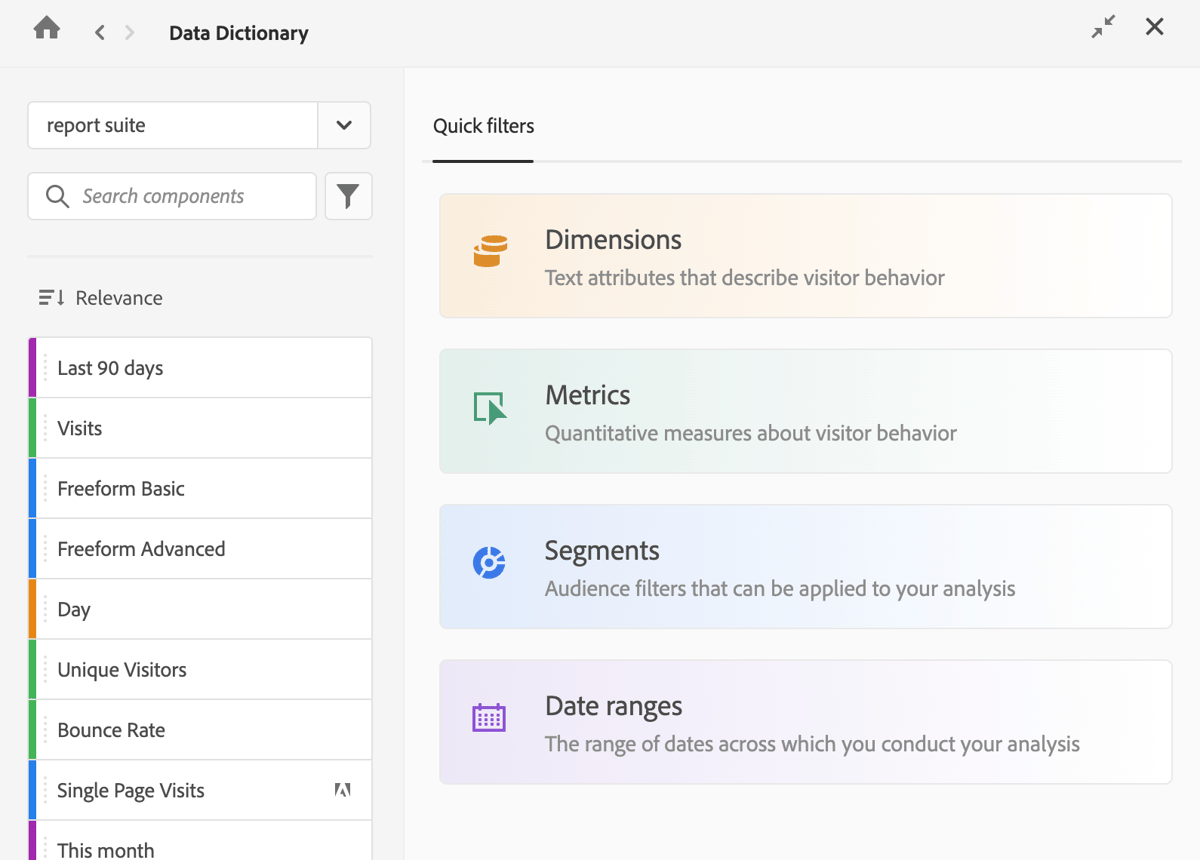
Task: Switch to the Quick filters tab
Action: click(x=483, y=125)
